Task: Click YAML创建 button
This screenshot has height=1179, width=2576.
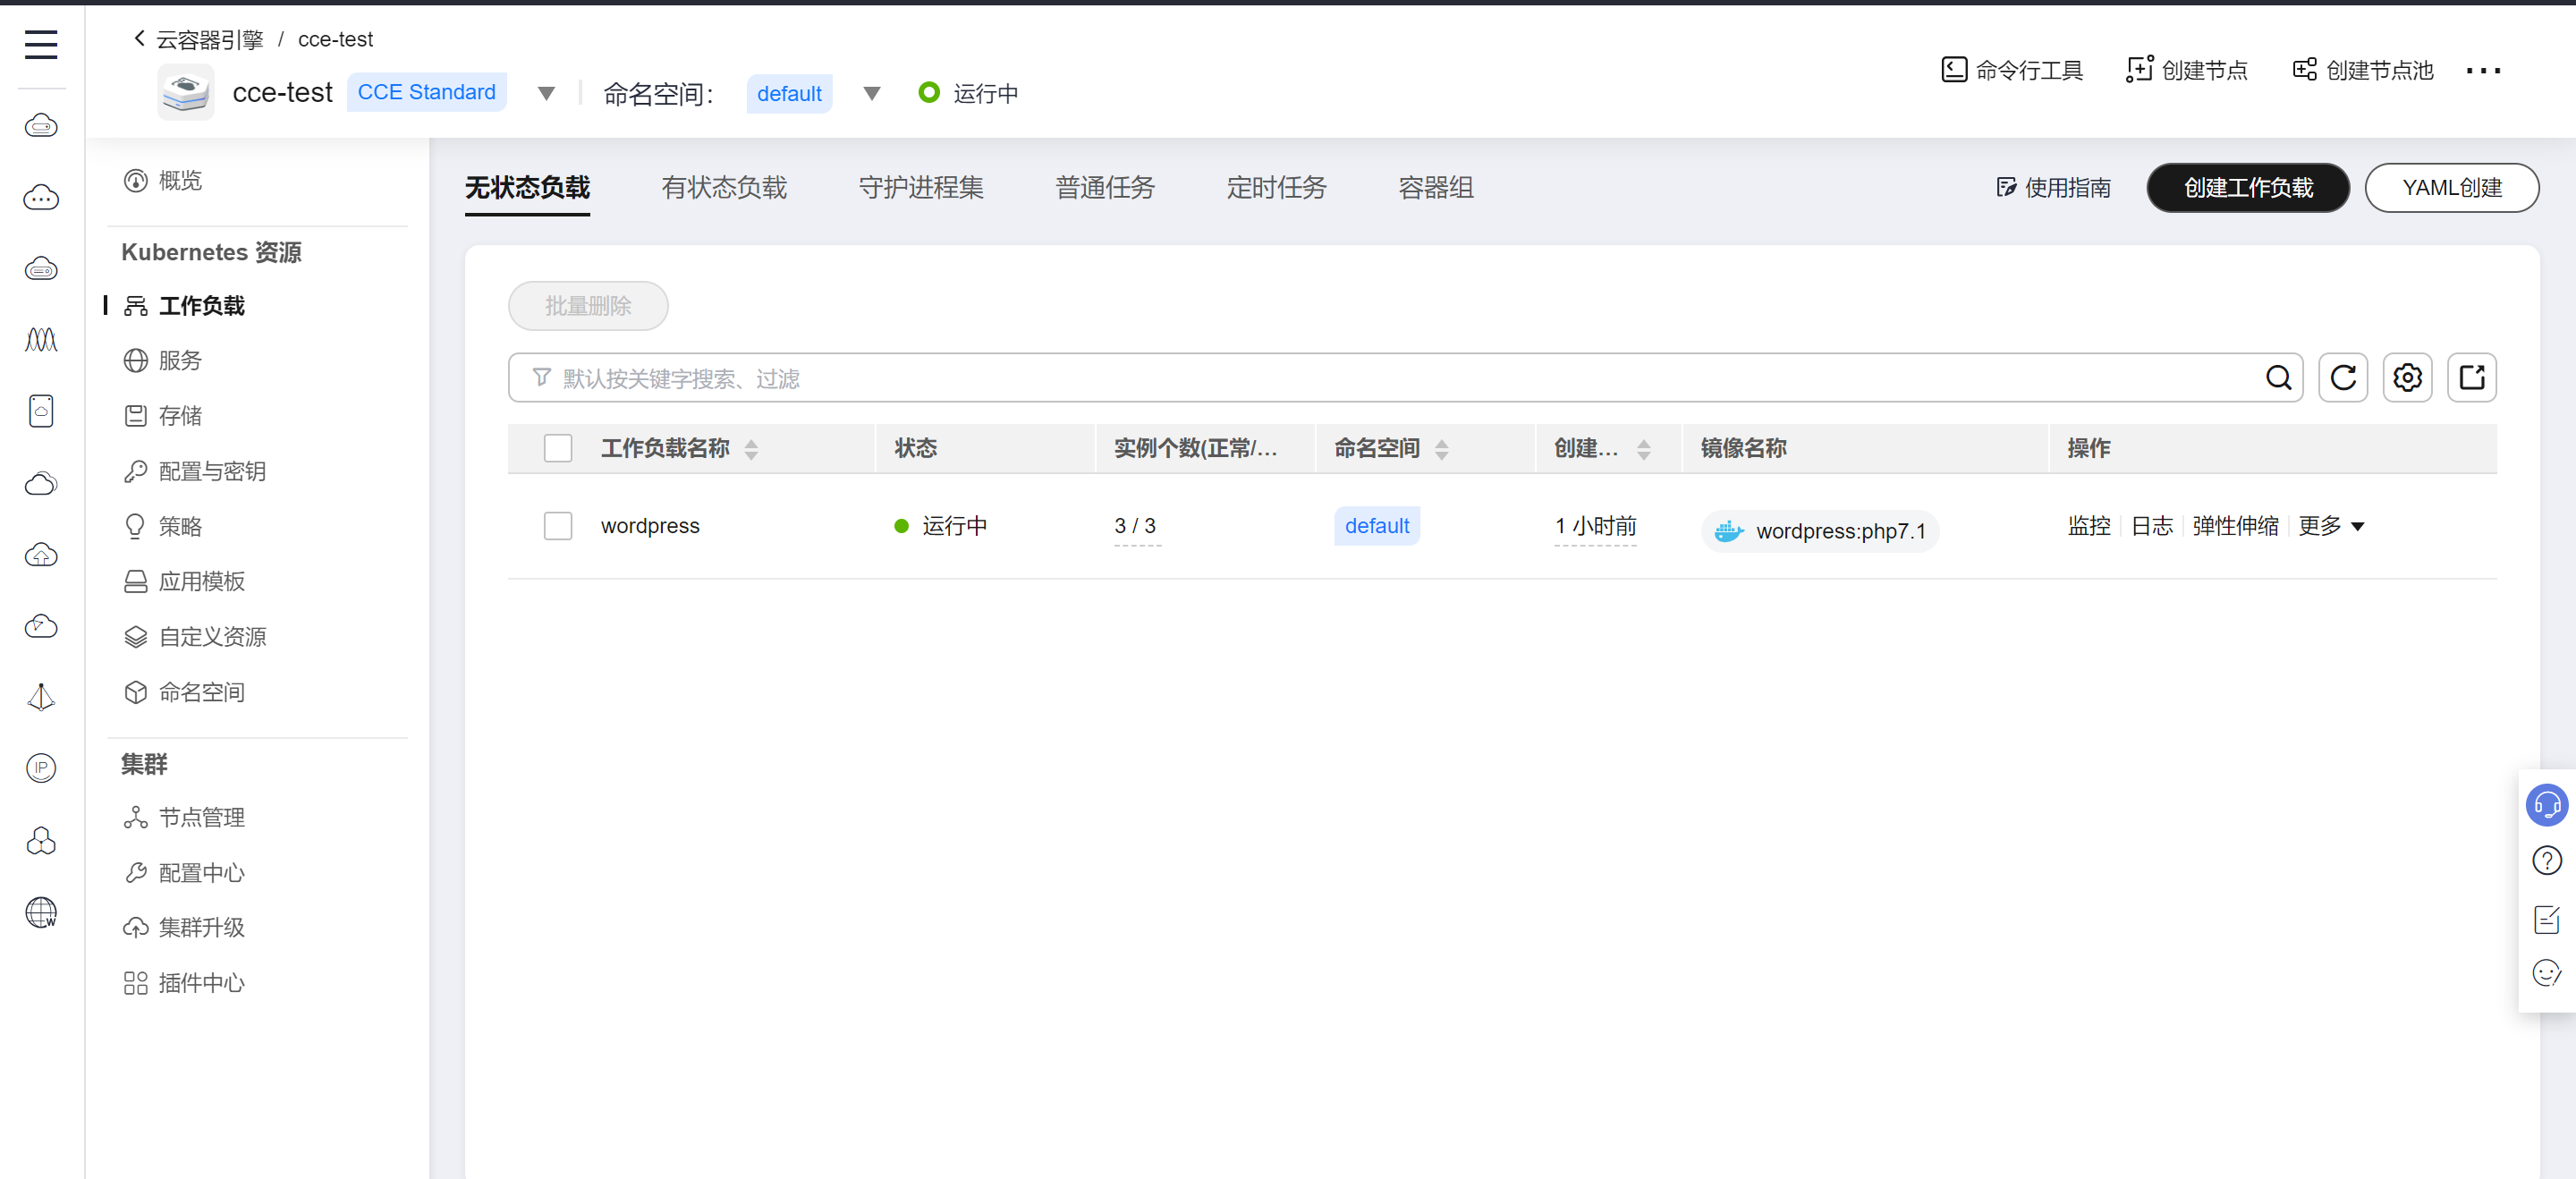Action: (2451, 188)
